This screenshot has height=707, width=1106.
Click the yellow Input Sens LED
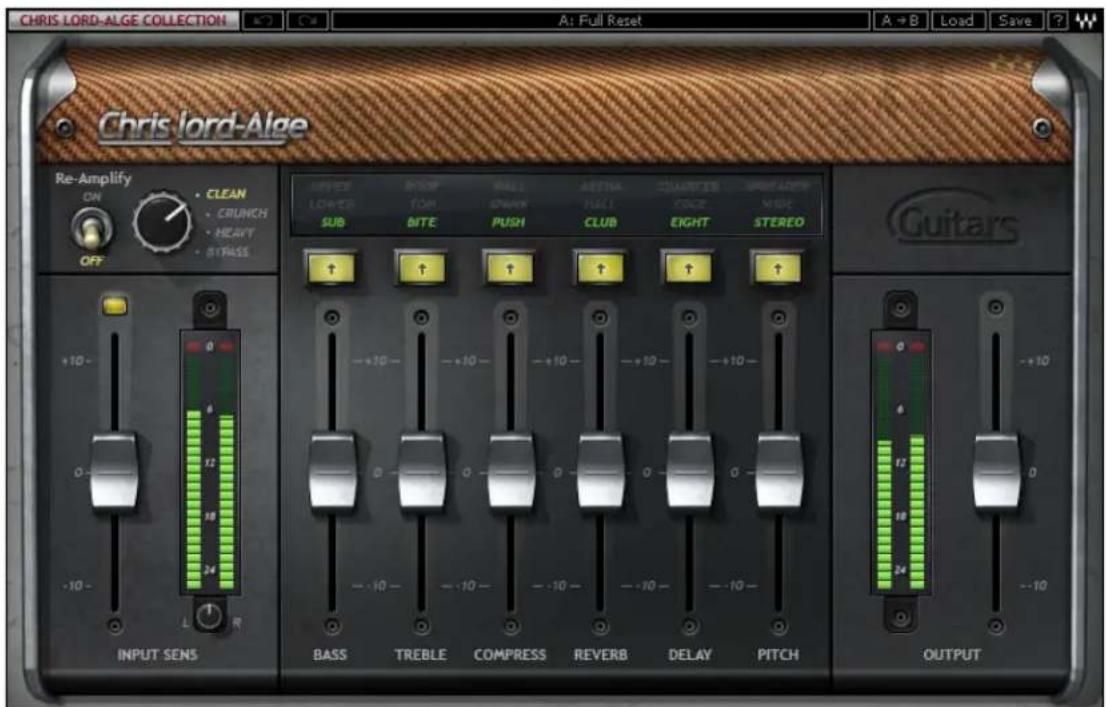coord(115,306)
